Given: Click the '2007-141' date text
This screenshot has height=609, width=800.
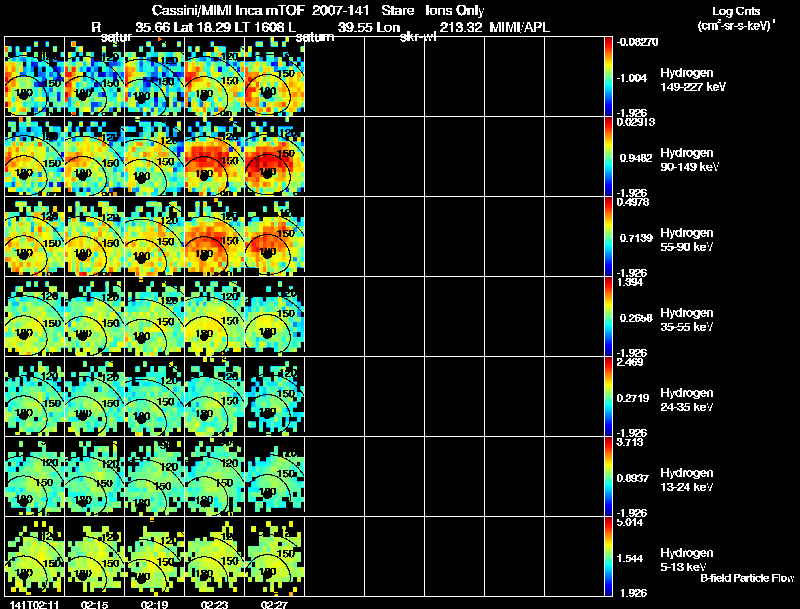Looking at the screenshot, I should pos(340,11).
